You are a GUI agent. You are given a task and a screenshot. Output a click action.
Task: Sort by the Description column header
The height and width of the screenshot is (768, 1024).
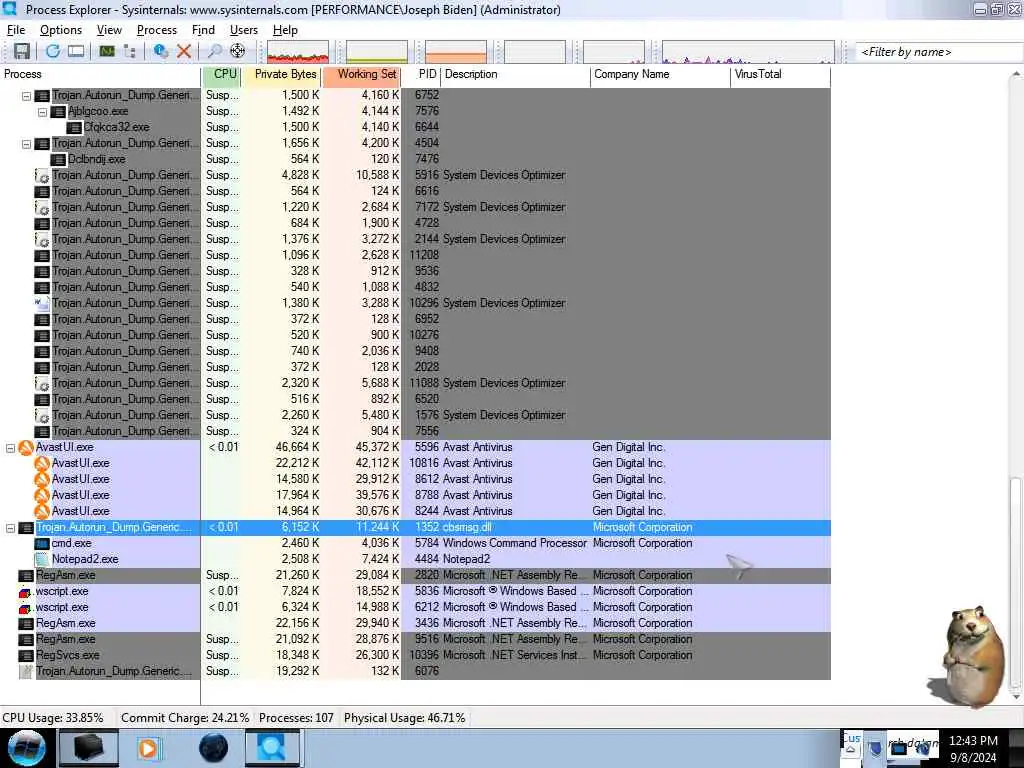tap(516, 74)
